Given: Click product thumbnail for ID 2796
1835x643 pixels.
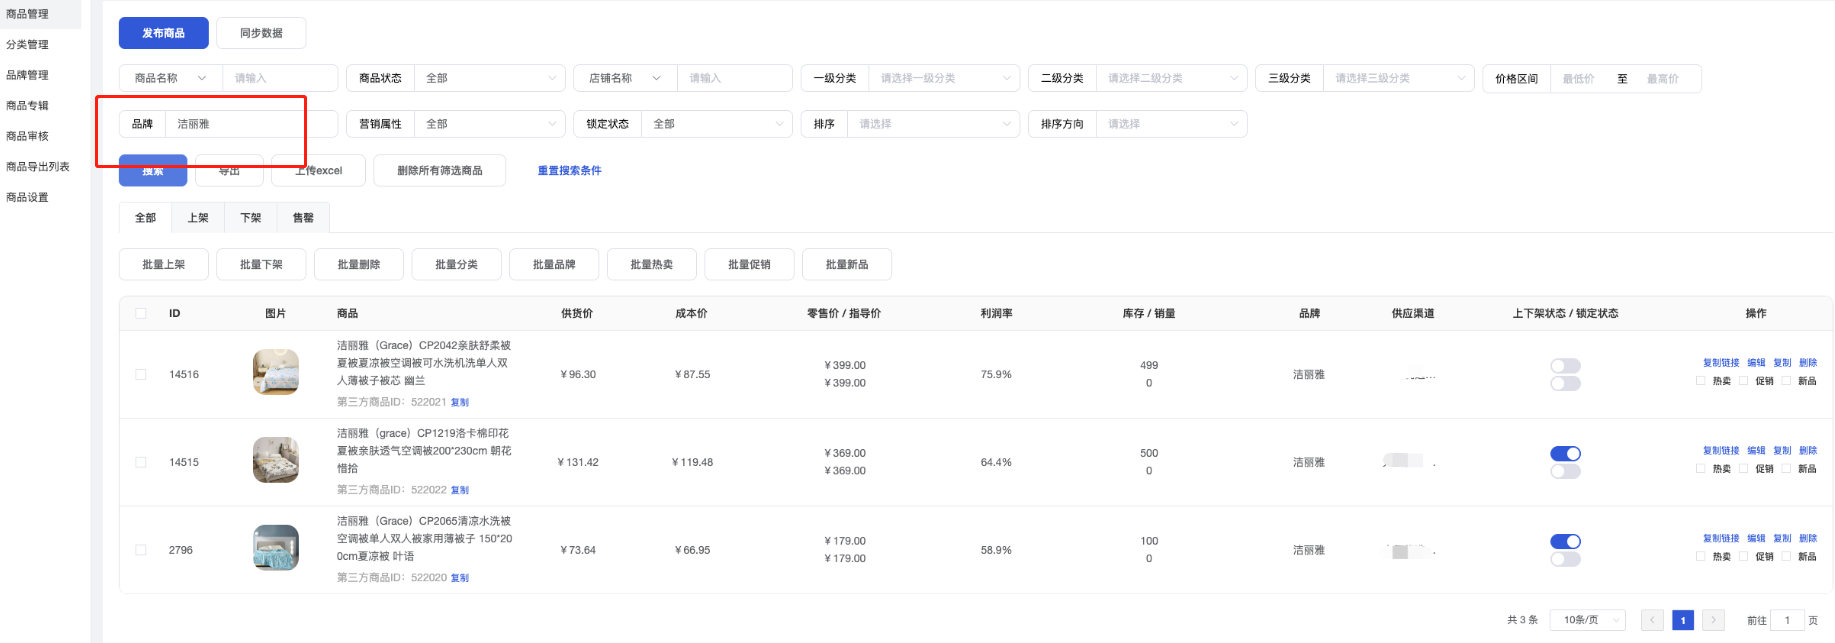Looking at the screenshot, I should pos(276,549).
